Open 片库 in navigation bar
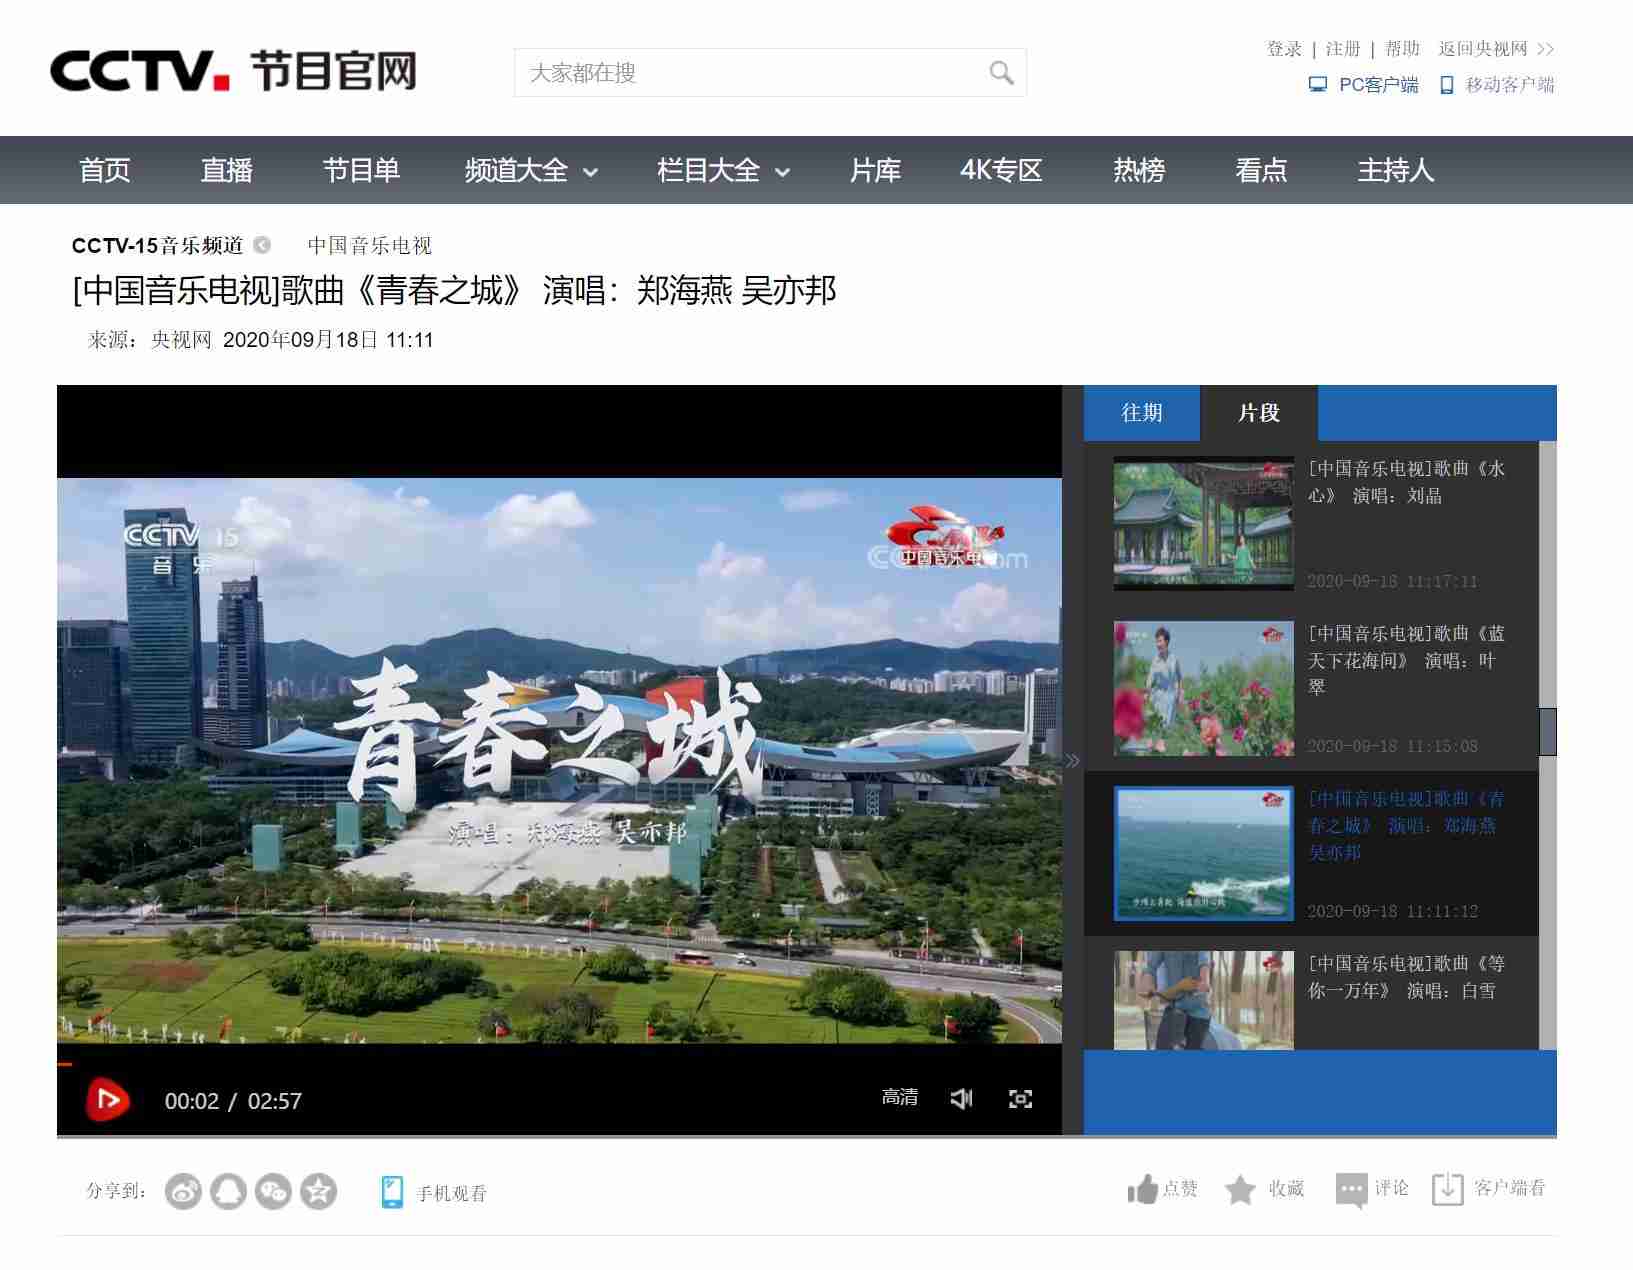Image resolution: width=1633 pixels, height=1270 pixels. (x=875, y=170)
